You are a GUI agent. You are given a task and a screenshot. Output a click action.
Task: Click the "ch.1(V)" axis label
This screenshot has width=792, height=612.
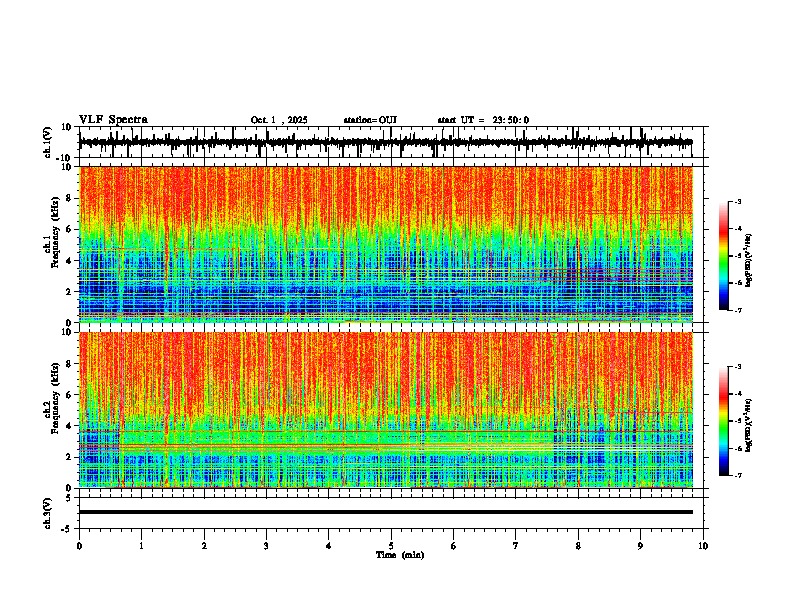(x=47, y=142)
